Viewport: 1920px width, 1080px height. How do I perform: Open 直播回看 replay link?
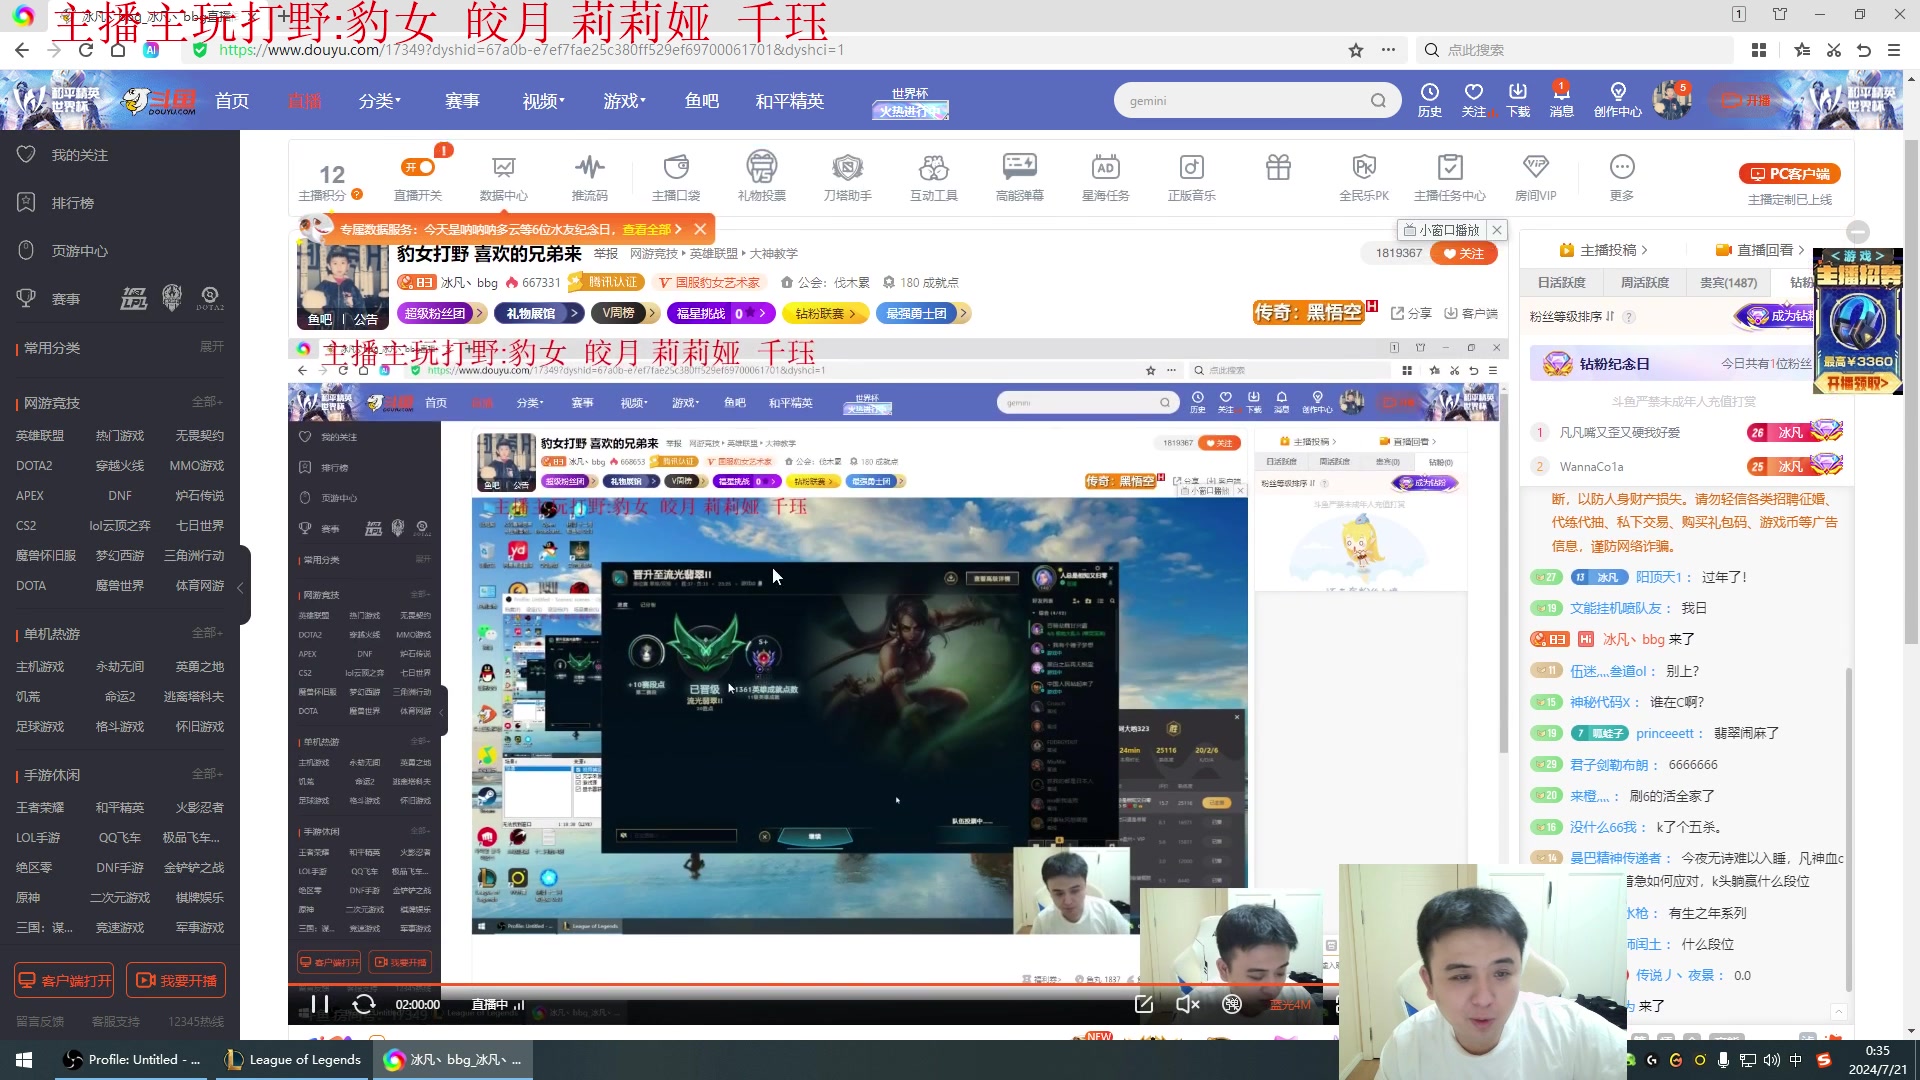click(x=1760, y=250)
